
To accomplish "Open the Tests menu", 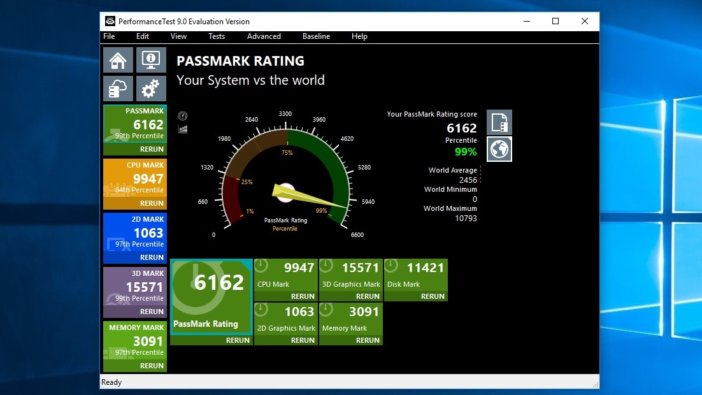I will [216, 36].
